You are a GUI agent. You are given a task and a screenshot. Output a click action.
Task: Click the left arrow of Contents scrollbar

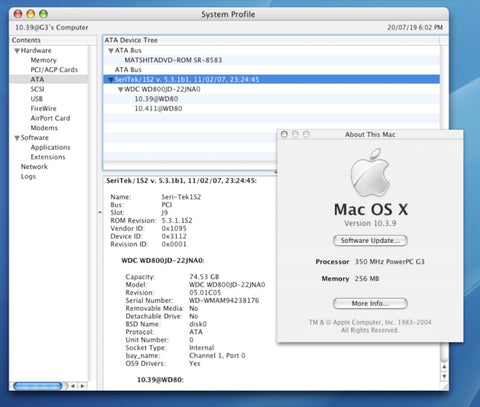coord(73,386)
